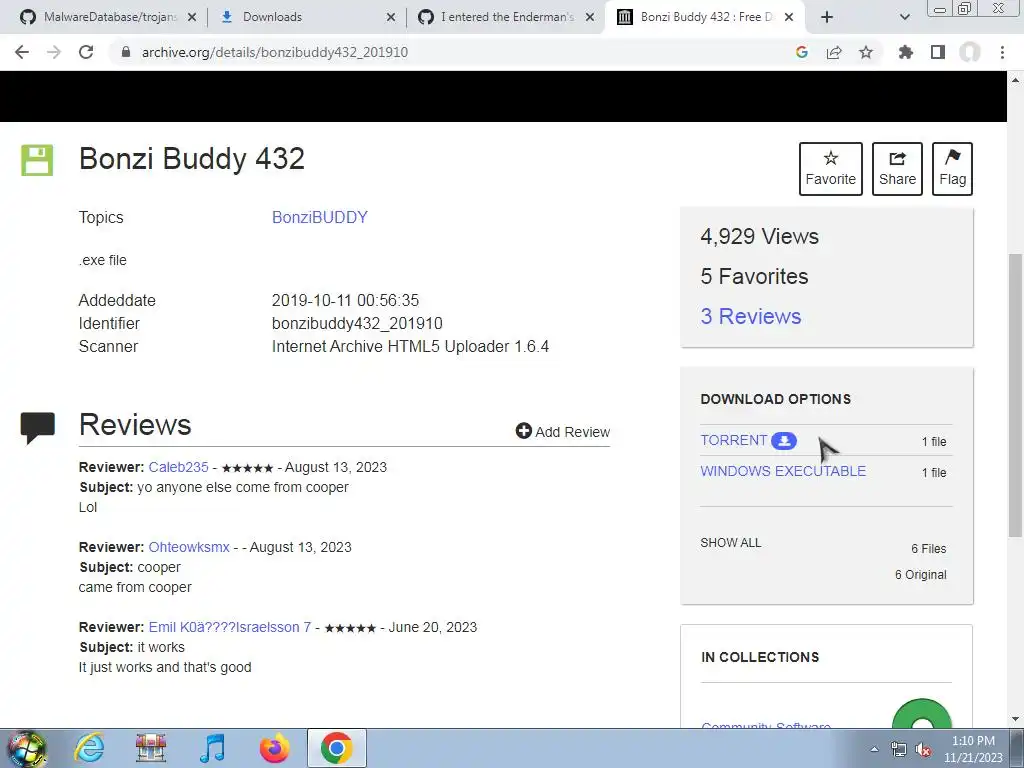The image size is (1024, 768).
Task: Select the Bonzi Buddy 432 tab
Action: (707, 17)
